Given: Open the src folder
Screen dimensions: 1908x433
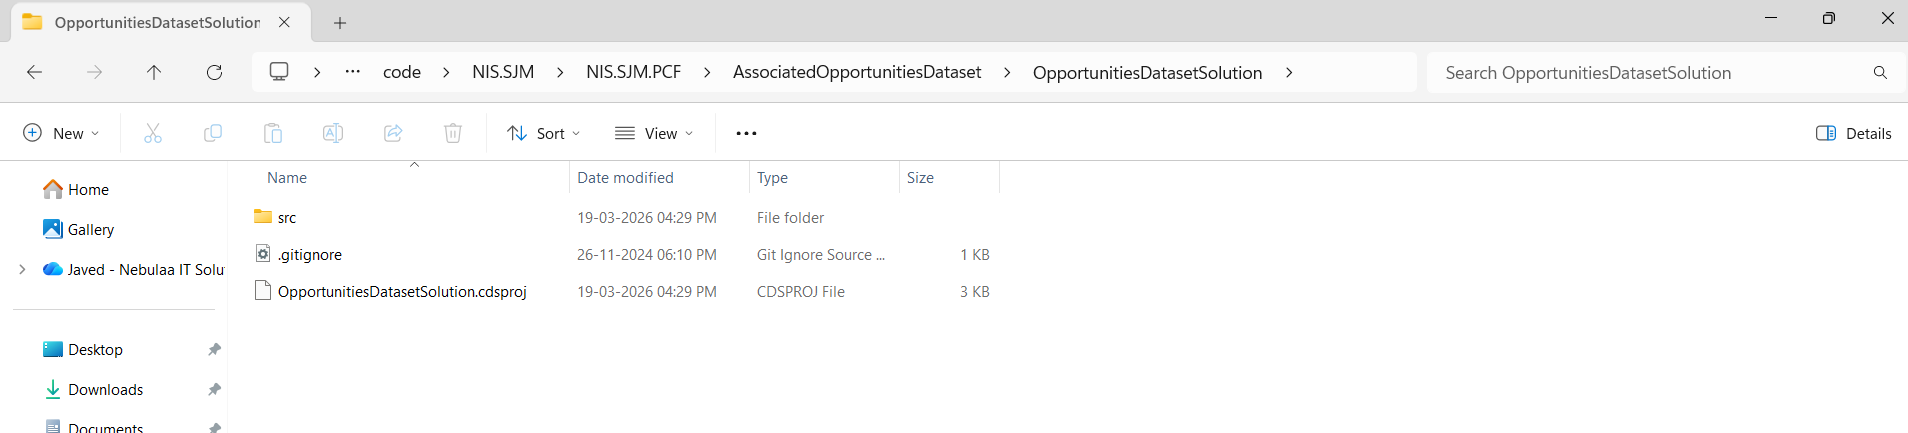Looking at the screenshot, I should pos(287,217).
